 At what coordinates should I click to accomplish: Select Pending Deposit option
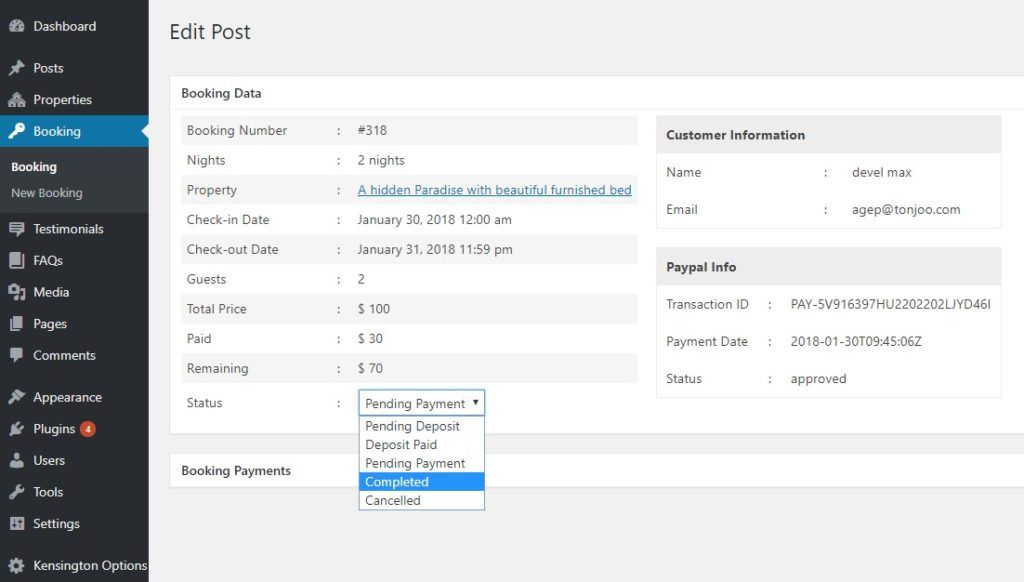click(x=421, y=426)
